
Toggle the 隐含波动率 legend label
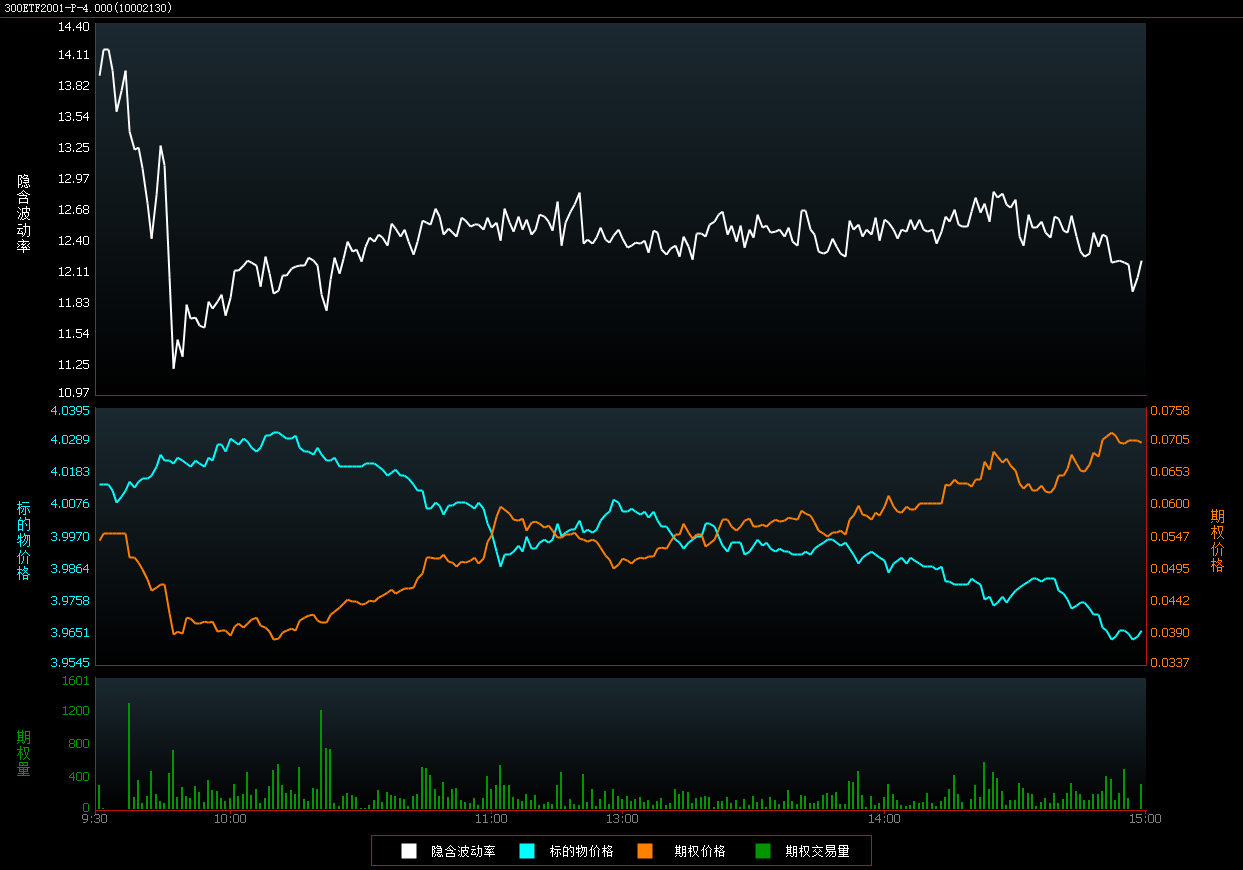(463, 851)
